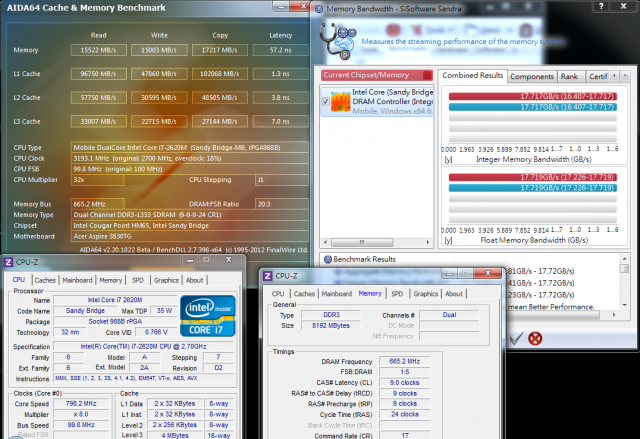The height and width of the screenshot is (439, 640).
Task: Click the Core Speed 798.2 MHz value
Action: 81,404
